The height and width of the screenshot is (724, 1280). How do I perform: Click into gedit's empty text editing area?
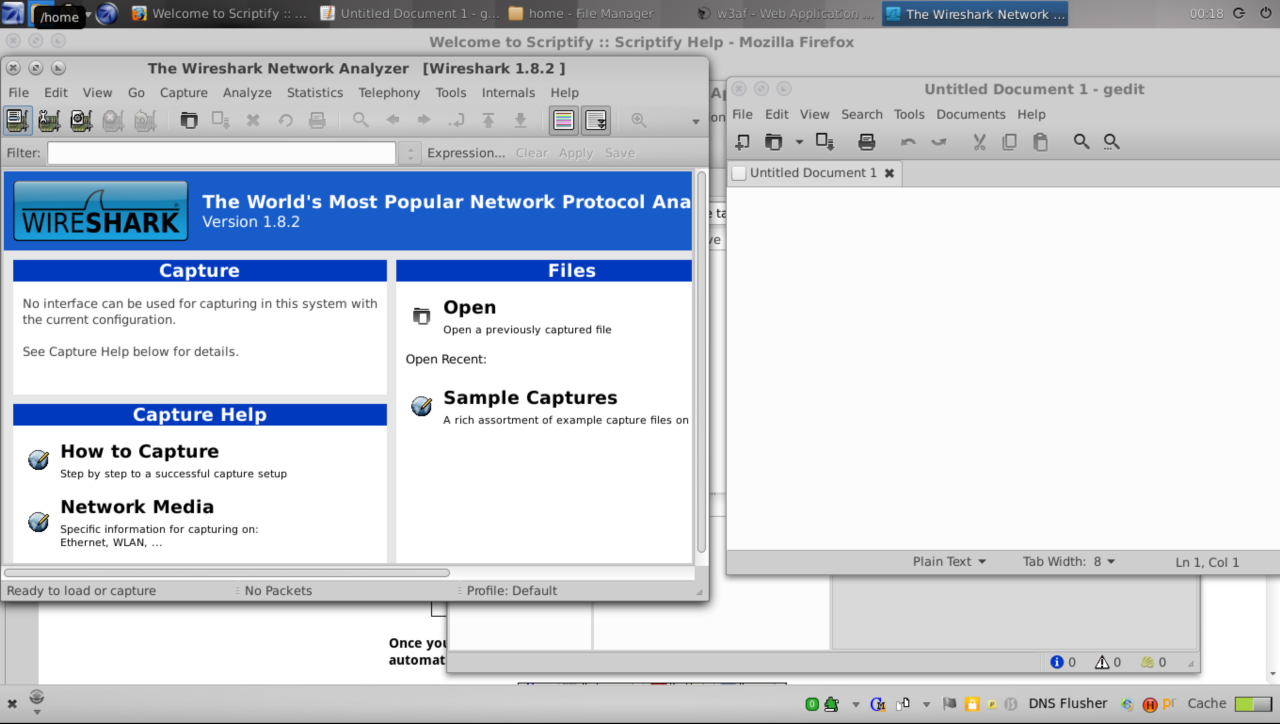[x=1003, y=367]
